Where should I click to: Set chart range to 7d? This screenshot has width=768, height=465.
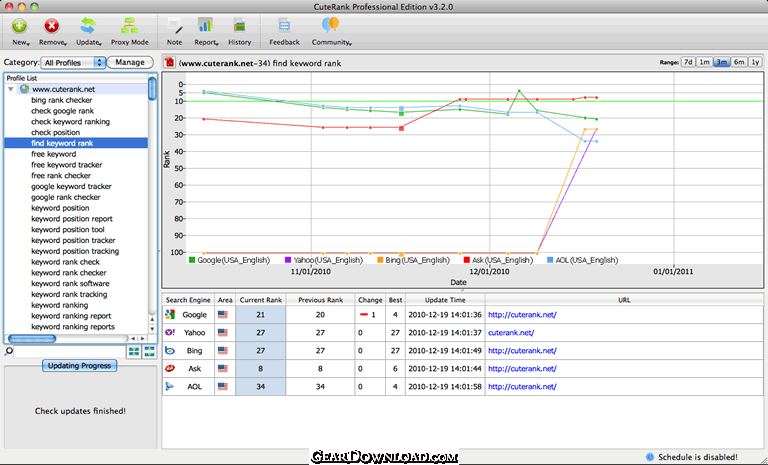tap(688, 62)
